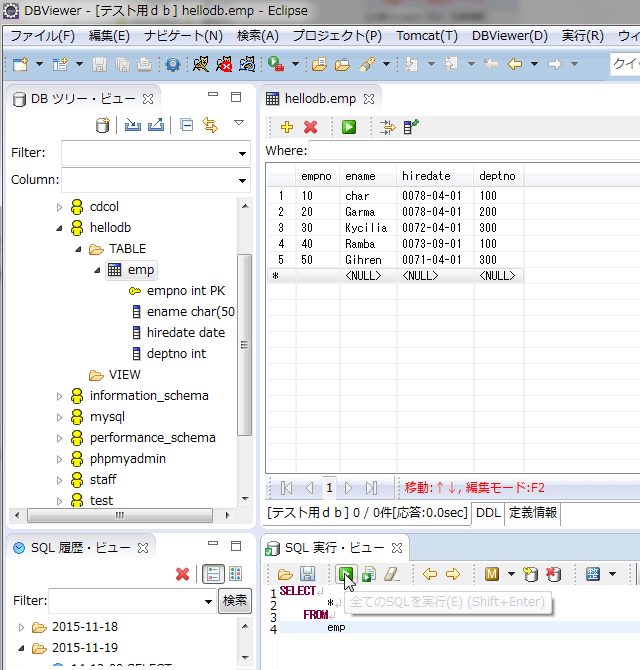This screenshot has width=640, height=670.
Task: Click the DB tree vertical scrollbar thumb
Action: tap(244, 344)
